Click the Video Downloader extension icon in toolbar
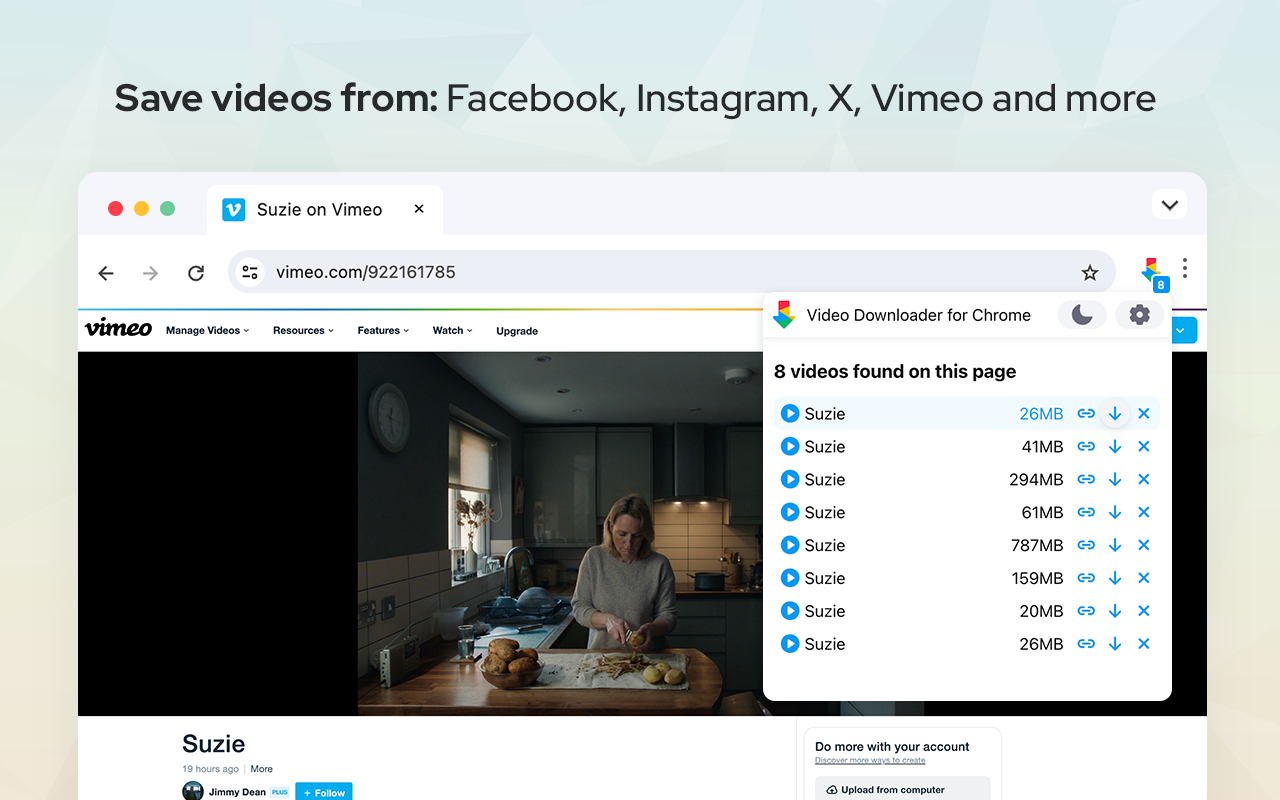 [1152, 271]
